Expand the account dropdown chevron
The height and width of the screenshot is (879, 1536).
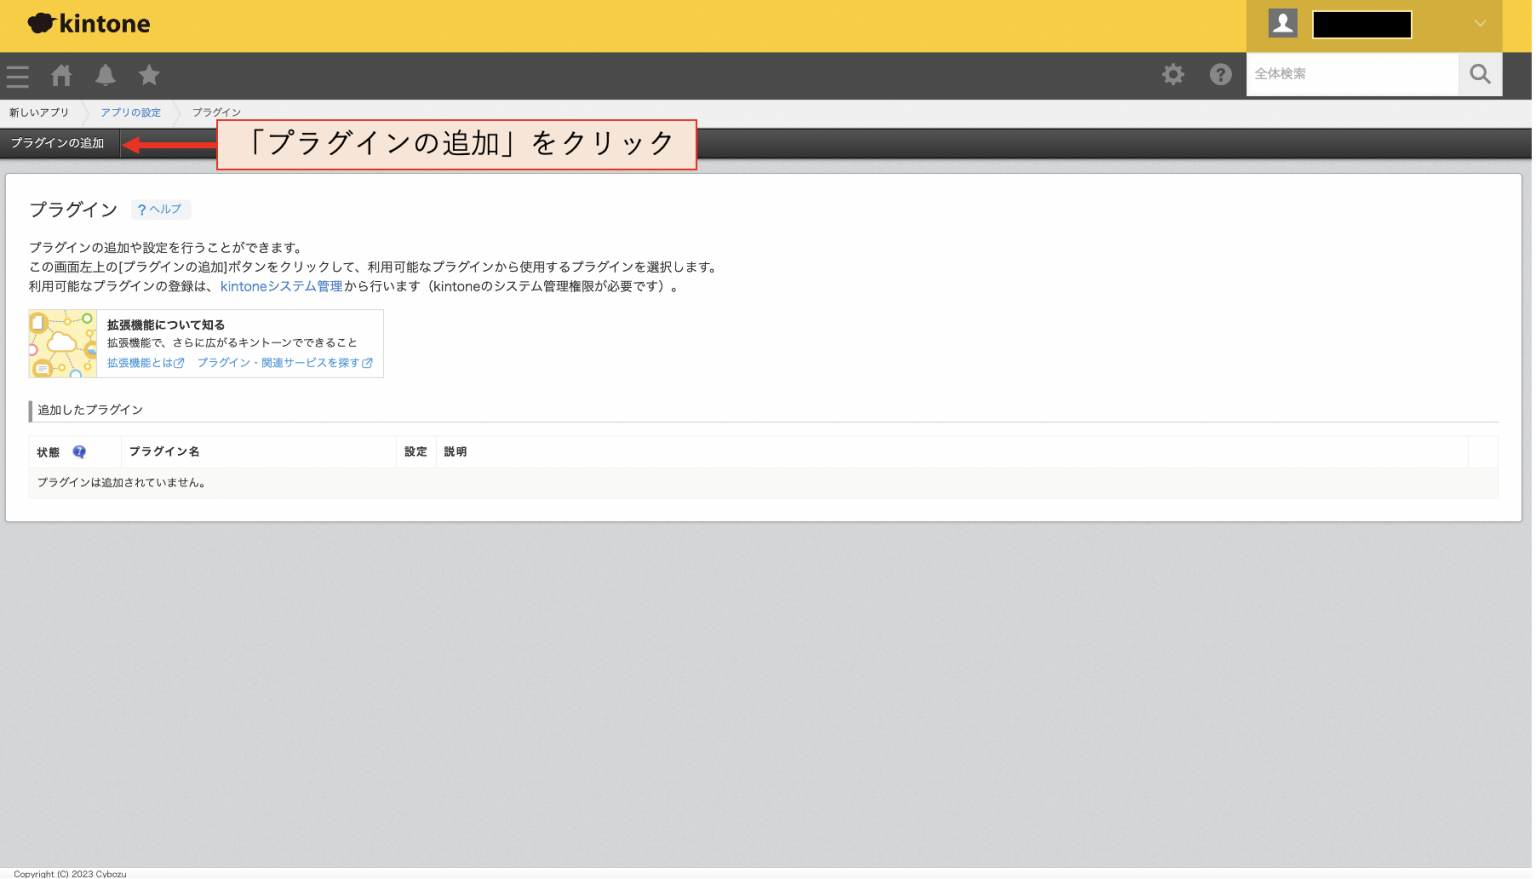[1479, 22]
